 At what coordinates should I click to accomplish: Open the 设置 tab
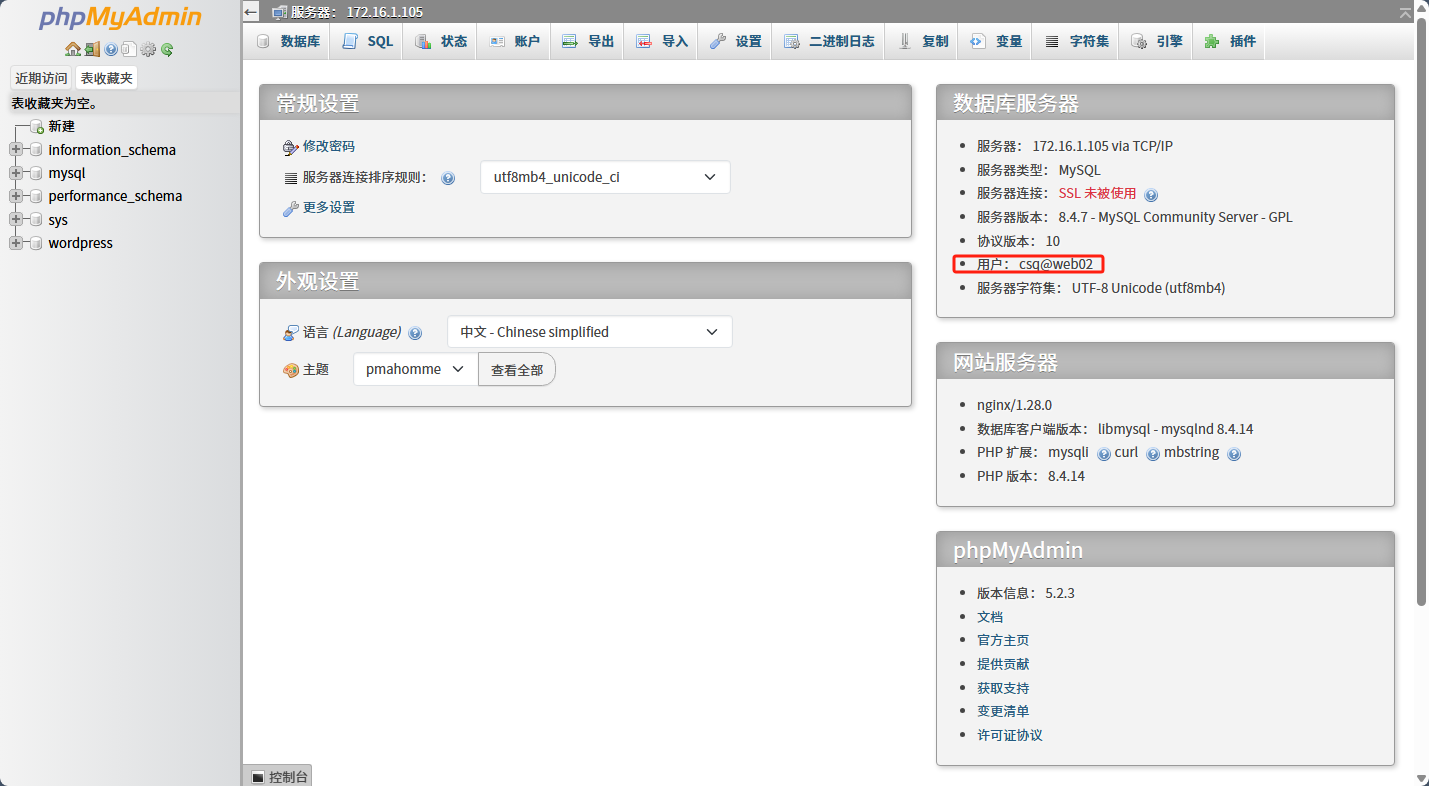tap(735, 41)
